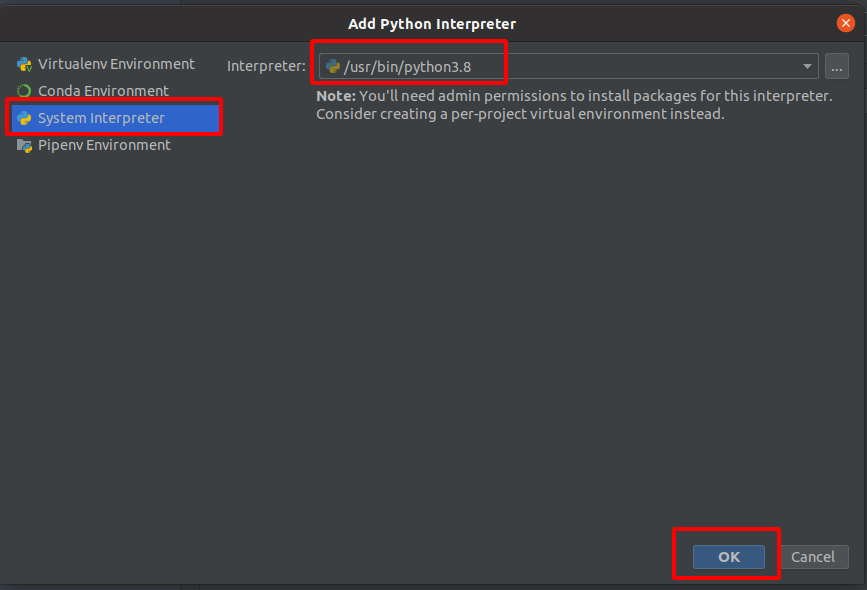Viewport: 867px width, 590px height.
Task: Choose the System Interpreter entry
Action: pos(101,118)
